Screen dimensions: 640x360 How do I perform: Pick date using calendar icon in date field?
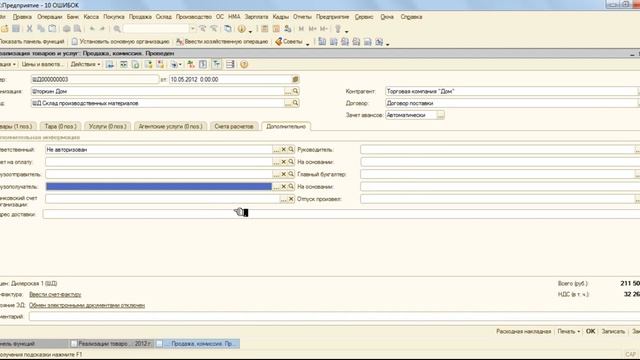point(296,79)
